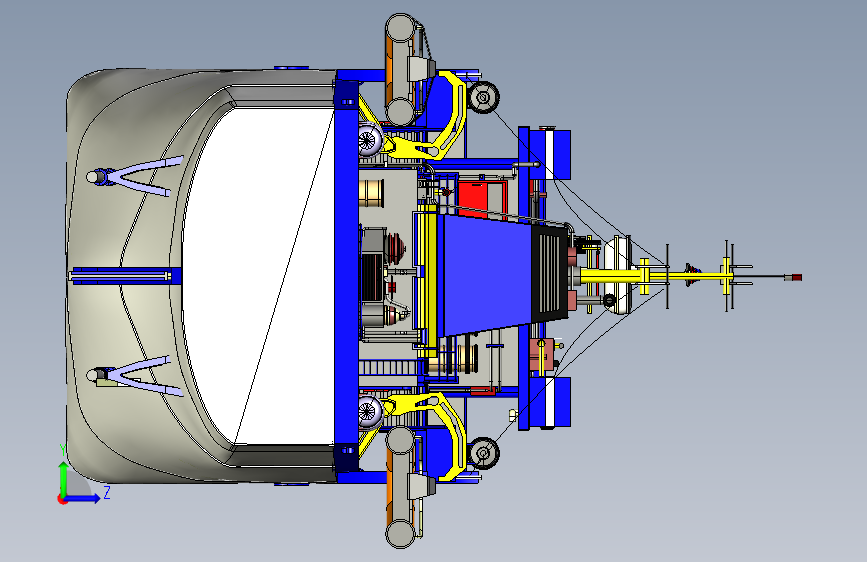The height and width of the screenshot is (562, 867).
Task: Click the blue Z axis arrow of the triad
Action: pos(83,498)
